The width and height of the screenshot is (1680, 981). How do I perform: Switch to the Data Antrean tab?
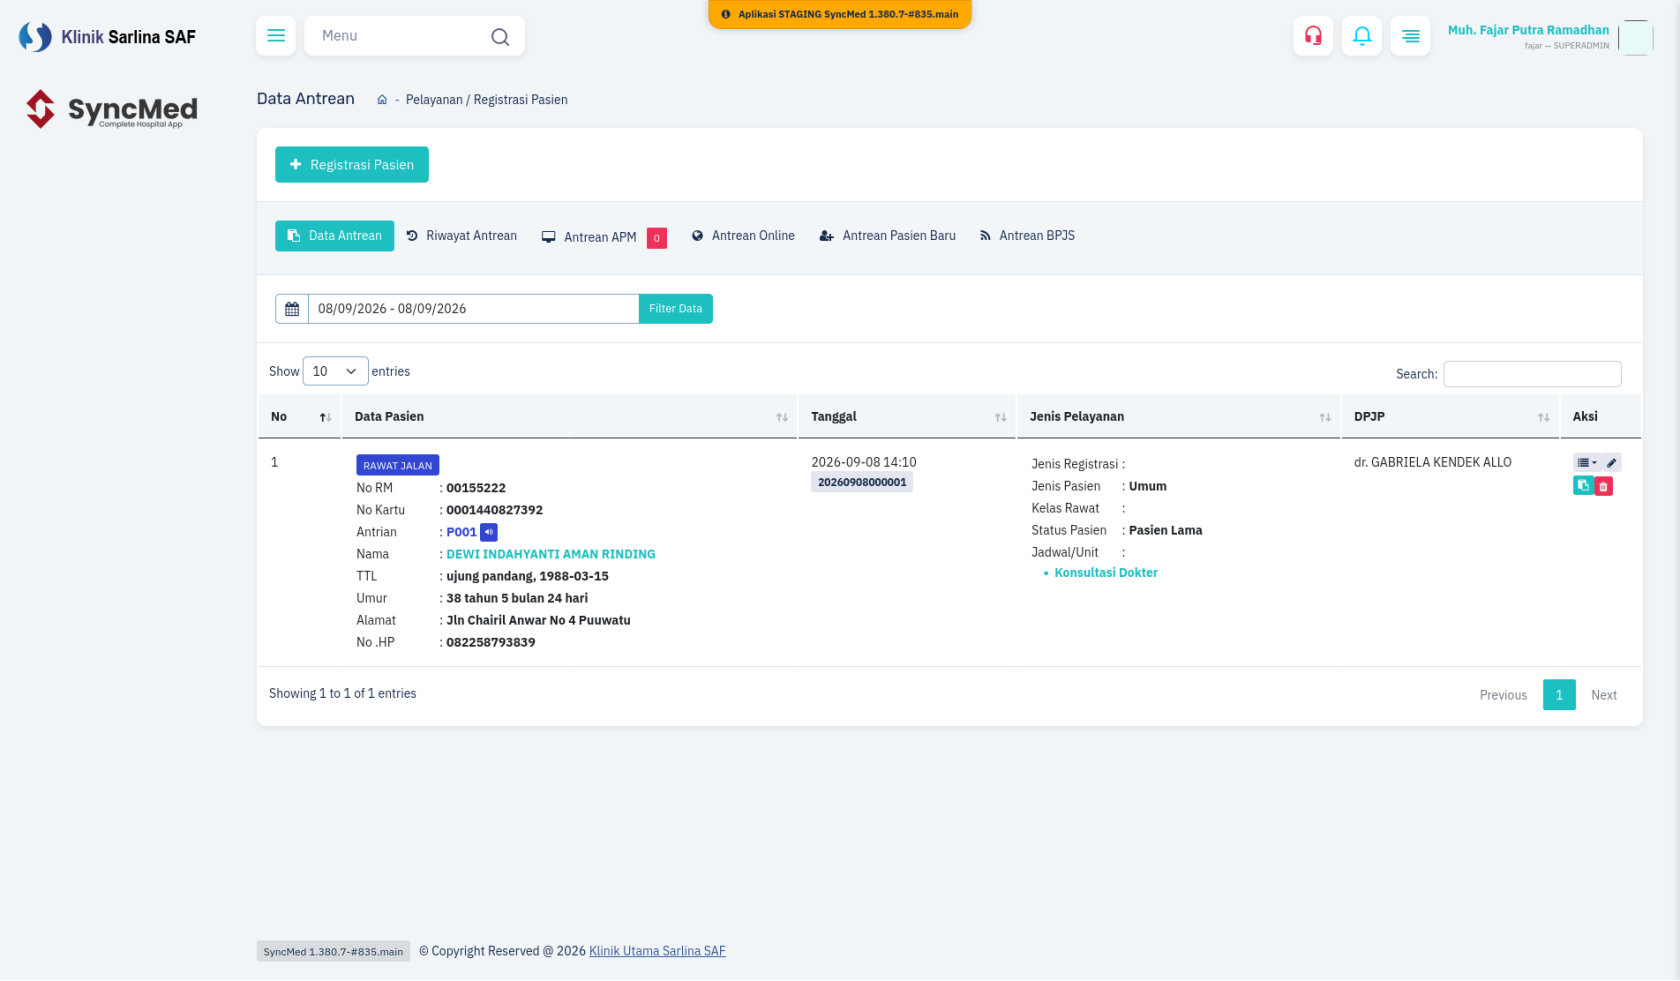335,236
